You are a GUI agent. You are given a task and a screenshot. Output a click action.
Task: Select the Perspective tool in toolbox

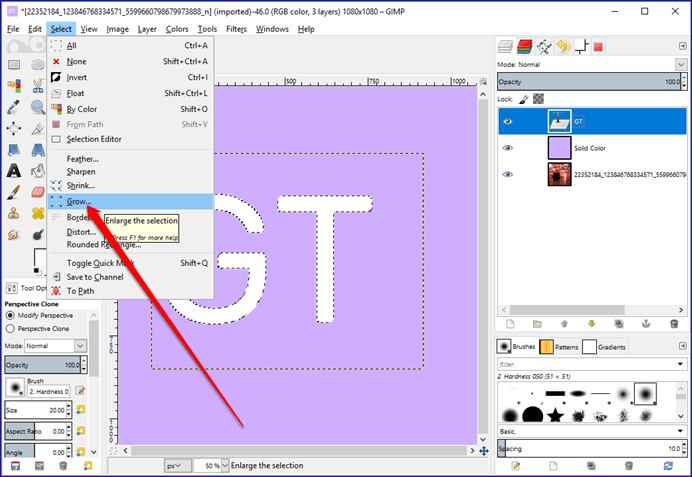pos(38,150)
